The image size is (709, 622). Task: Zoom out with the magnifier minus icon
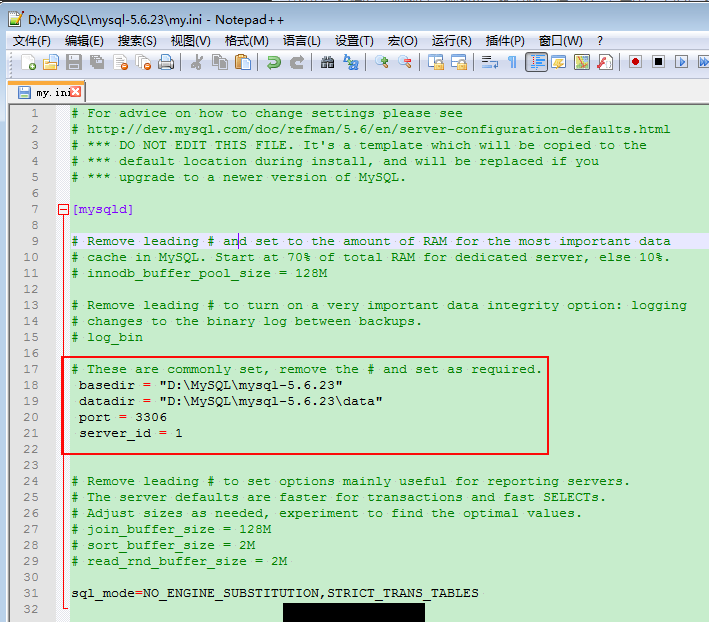click(x=405, y=62)
